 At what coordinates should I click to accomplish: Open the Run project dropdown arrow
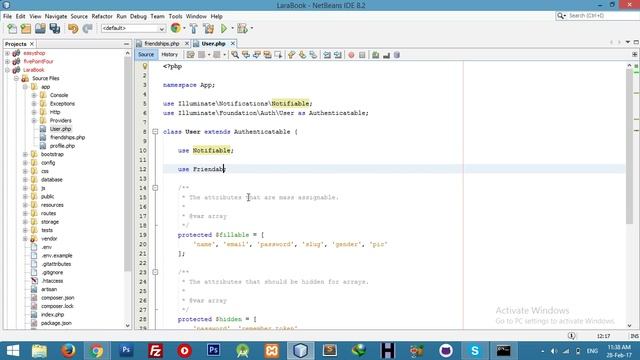[232, 28]
